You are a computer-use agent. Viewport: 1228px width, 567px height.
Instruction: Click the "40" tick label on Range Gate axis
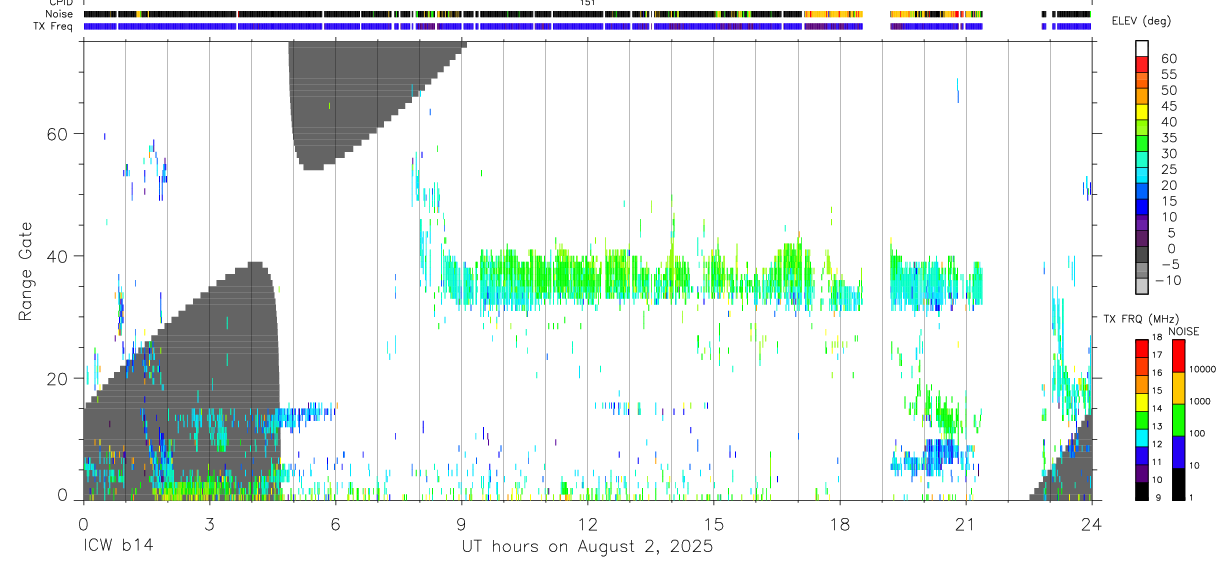click(x=59, y=256)
